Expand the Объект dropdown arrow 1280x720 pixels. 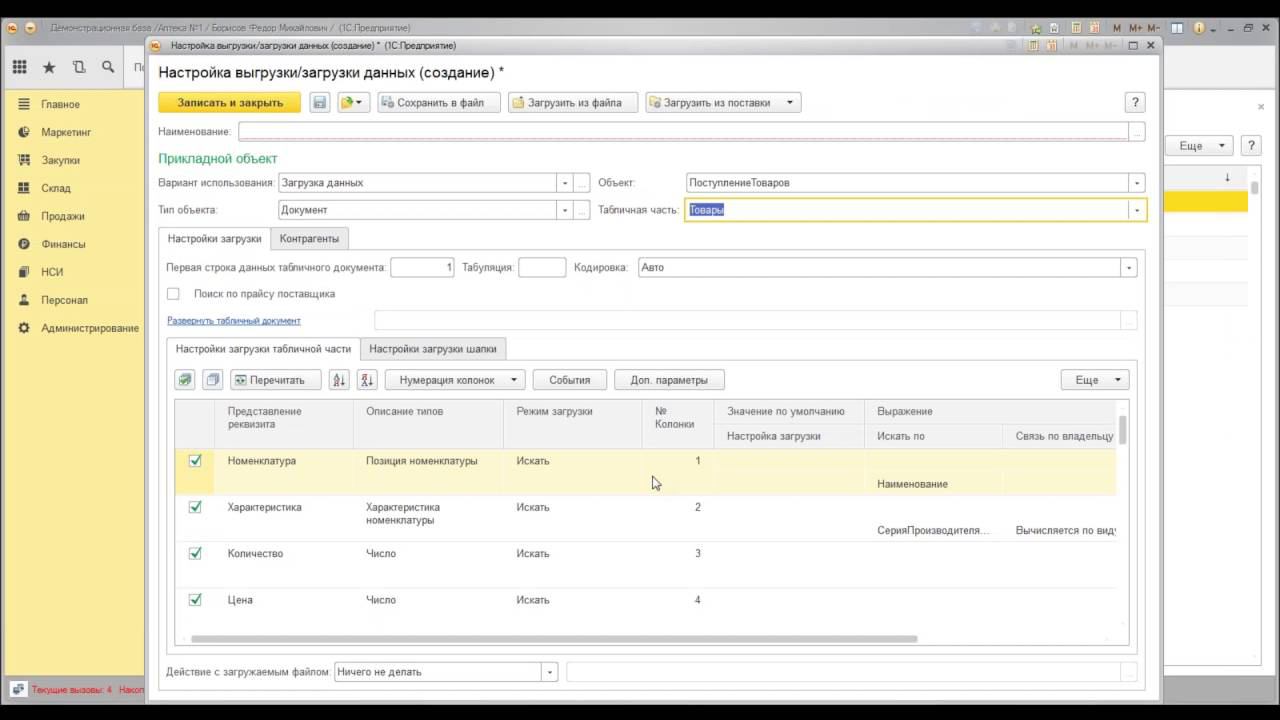[x=1137, y=183]
